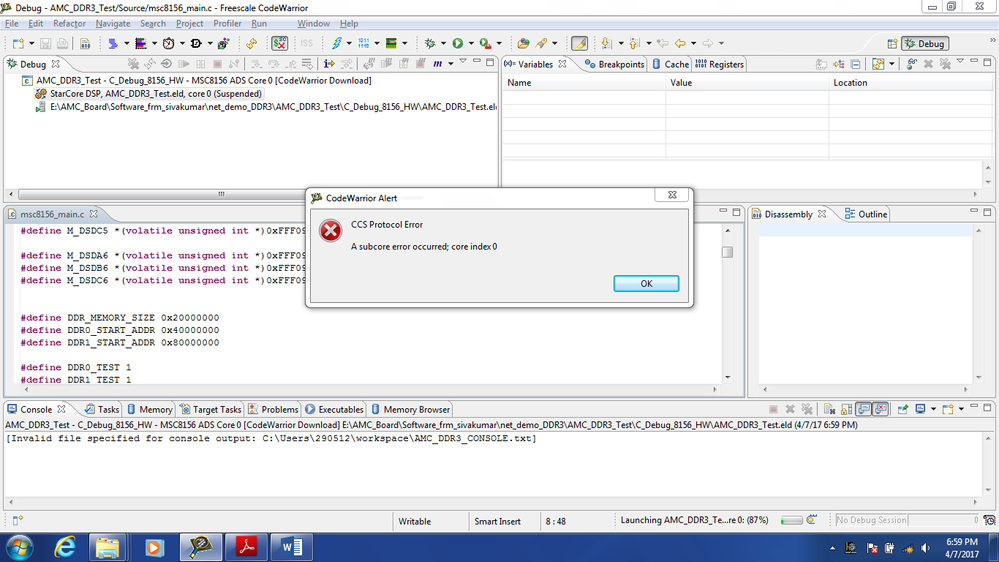Open the Project menu
The width and height of the screenshot is (999, 562).
pos(189,24)
